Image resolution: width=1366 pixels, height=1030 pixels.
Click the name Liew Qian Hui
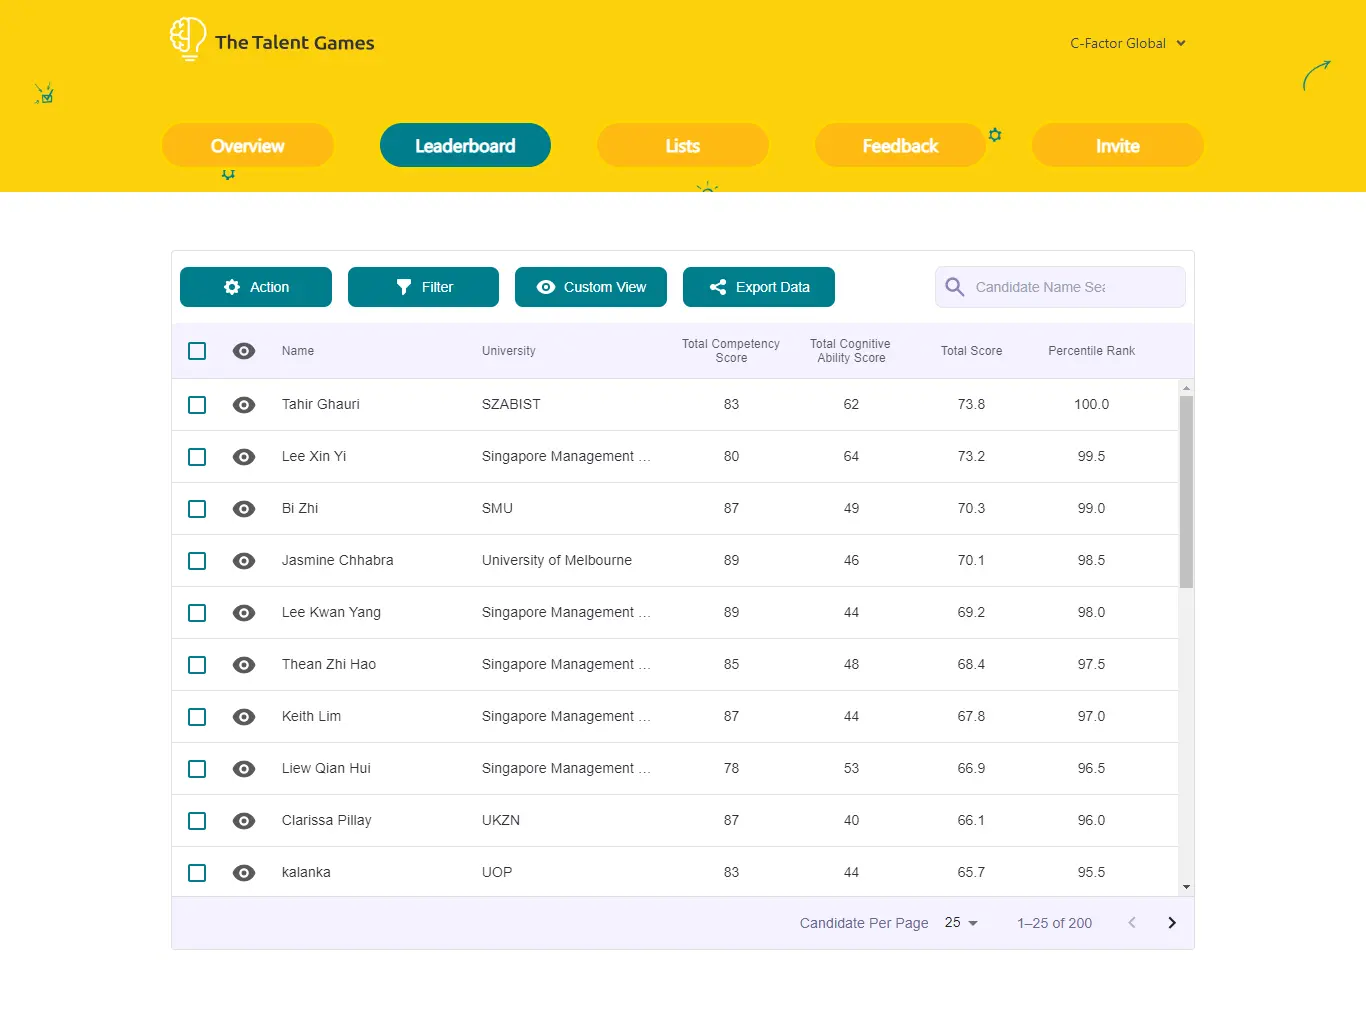click(x=326, y=769)
